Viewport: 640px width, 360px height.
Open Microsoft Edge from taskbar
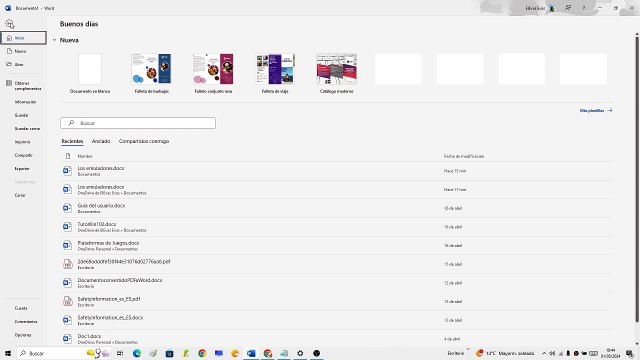point(137,353)
